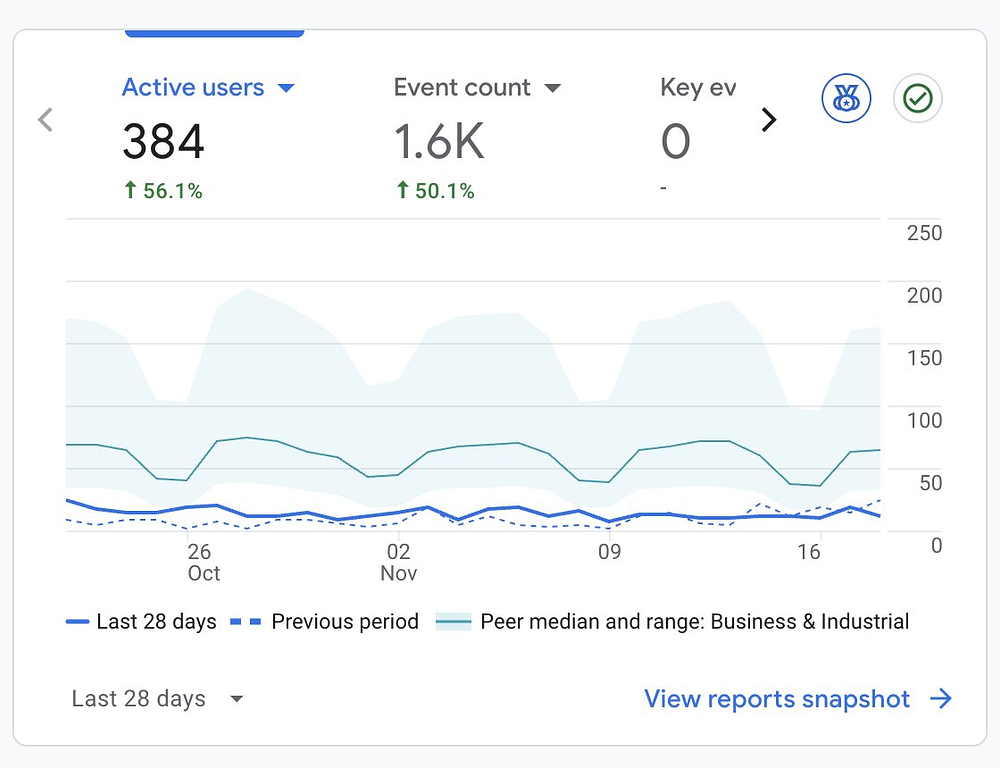The height and width of the screenshot is (768, 1000).
Task: Click the green checkmark data quality icon
Action: pyautogui.click(x=917, y=99)
